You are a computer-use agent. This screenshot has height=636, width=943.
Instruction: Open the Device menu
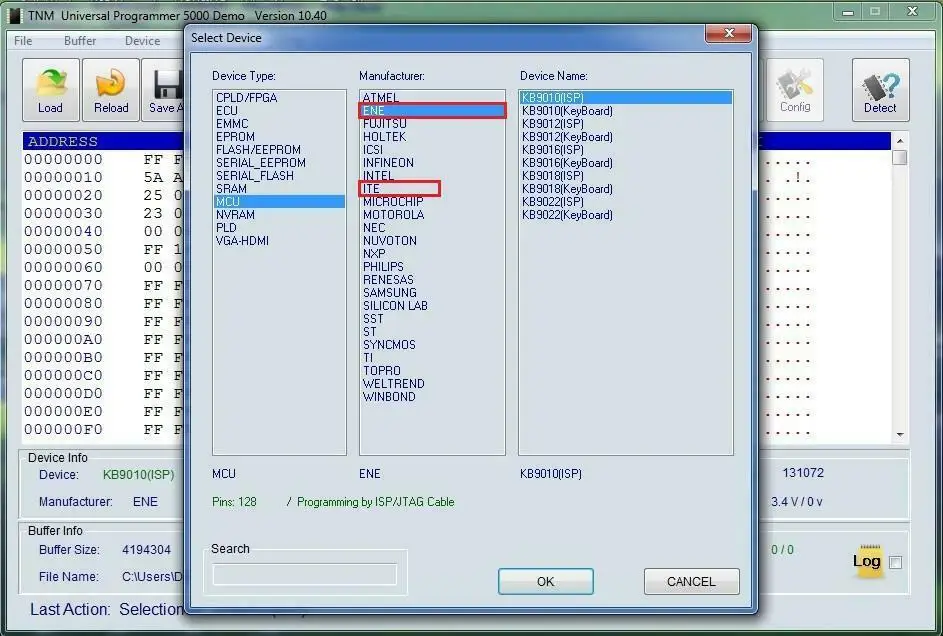click(143, 41)
